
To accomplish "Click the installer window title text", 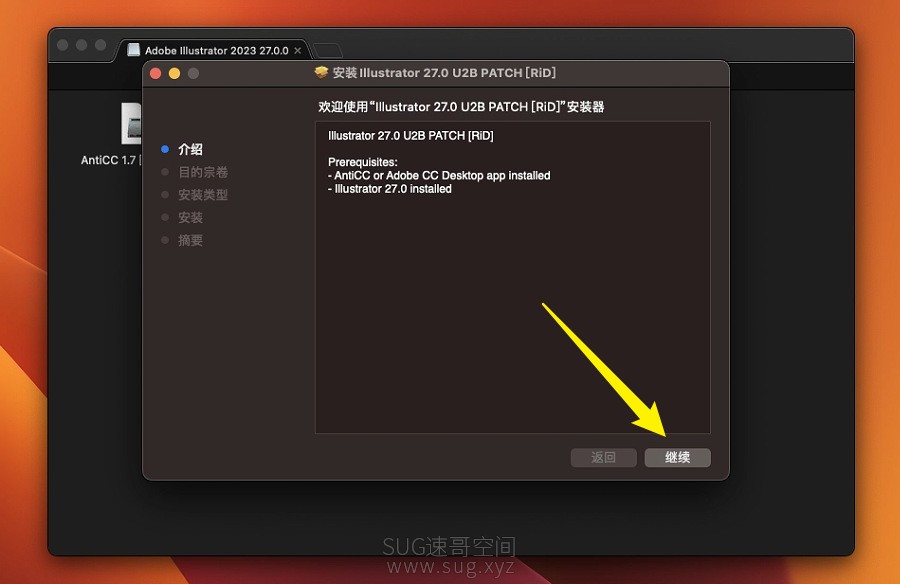I will [x=444, y=72].
